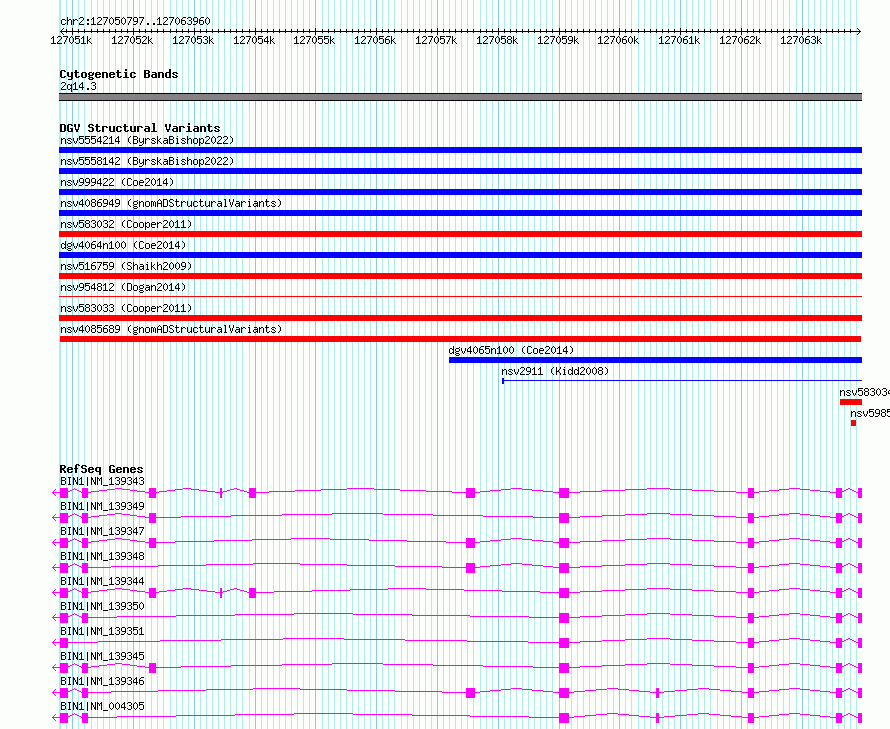Click the 127055k ruler tick label

tap(314, 40)
